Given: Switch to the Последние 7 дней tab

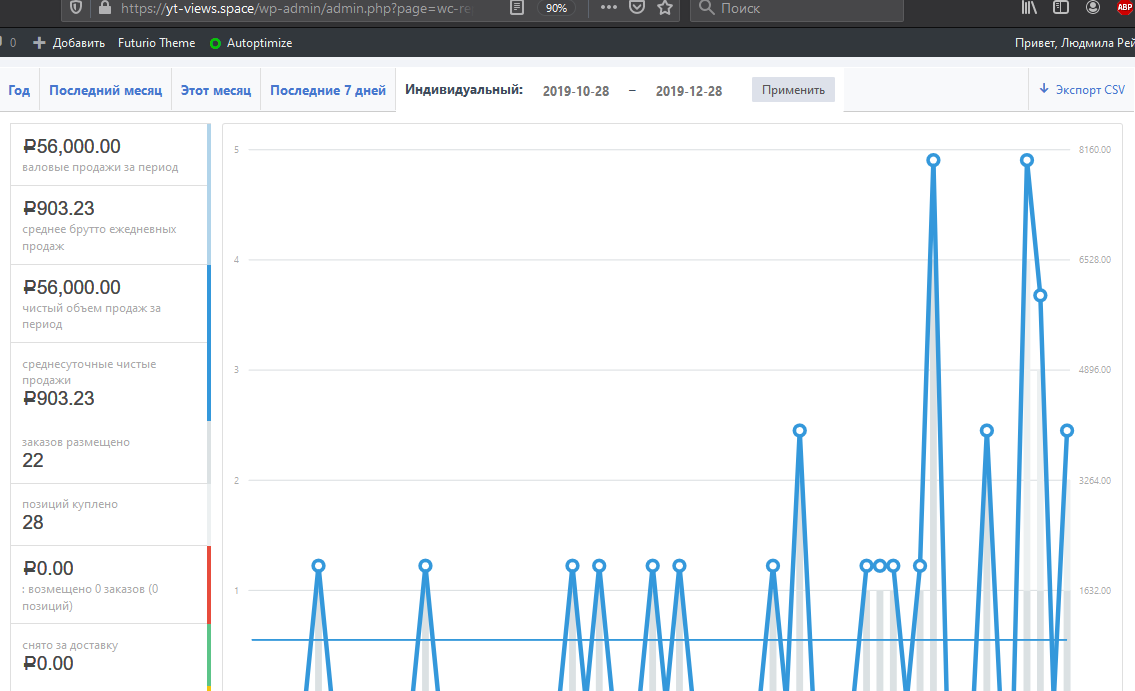Looking at the screenshot, I should (328, 90).
